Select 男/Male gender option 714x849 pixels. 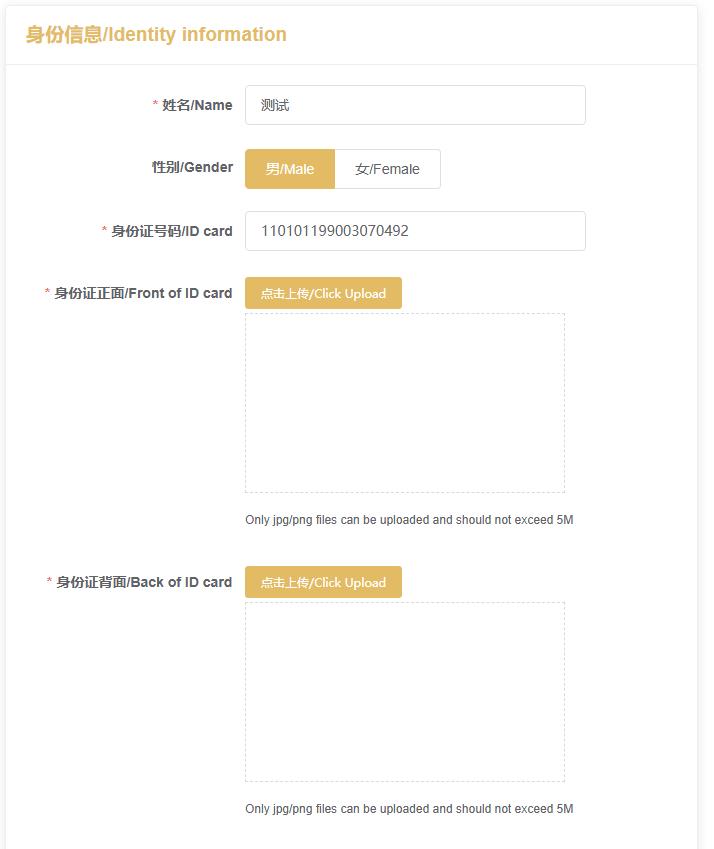coord(288,168)
